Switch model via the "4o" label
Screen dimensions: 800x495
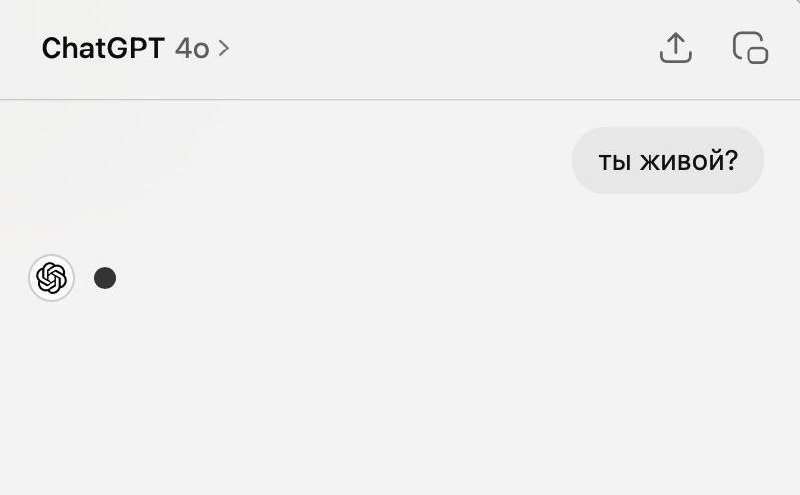click(x=192, y=48)
